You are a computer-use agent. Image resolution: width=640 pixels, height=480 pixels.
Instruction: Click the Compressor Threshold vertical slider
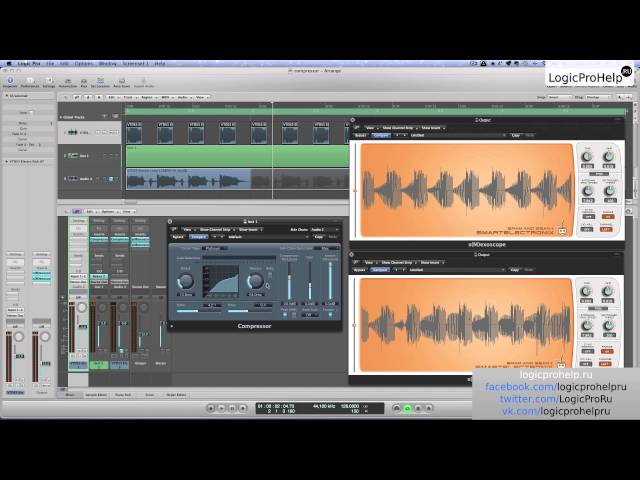[x=289, y=281]
